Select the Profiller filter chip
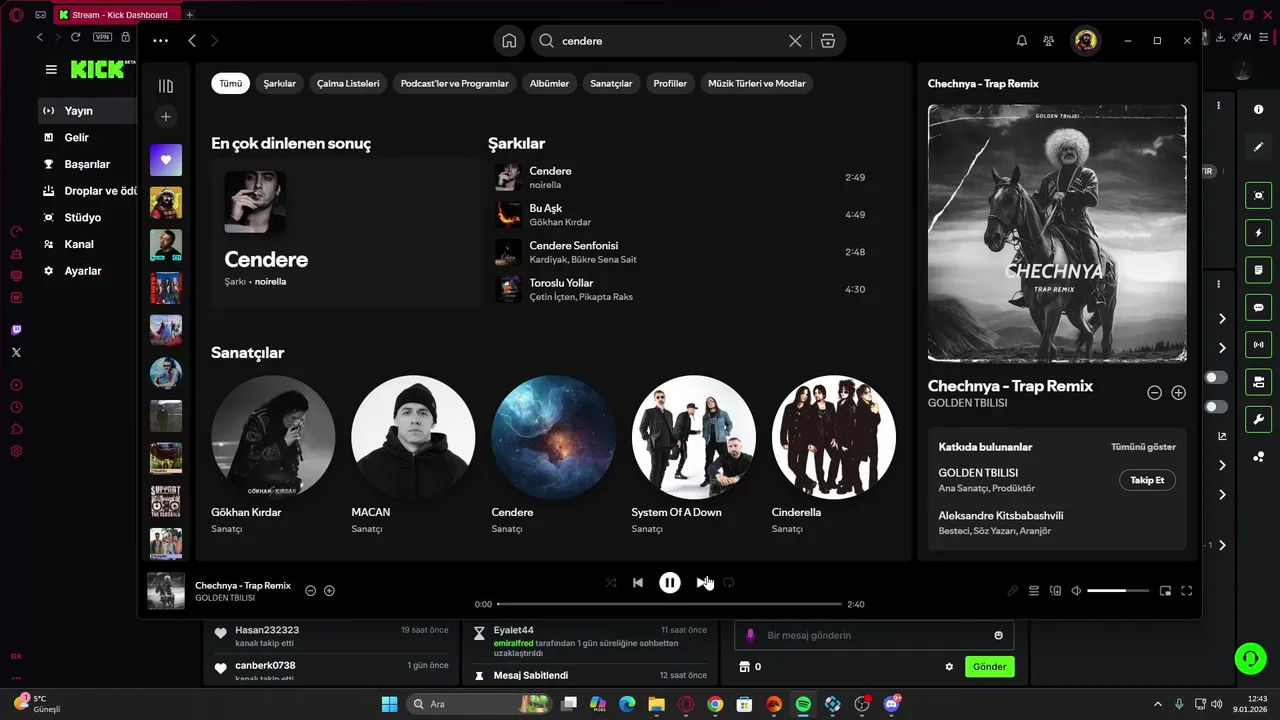 (x=670, y=84)
